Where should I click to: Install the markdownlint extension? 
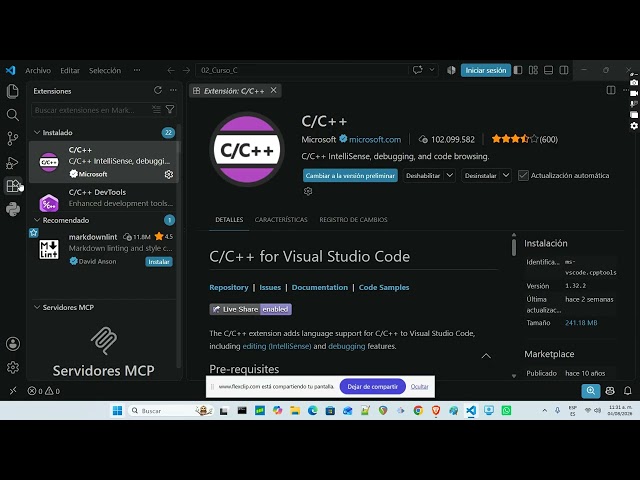pos(159,262)
